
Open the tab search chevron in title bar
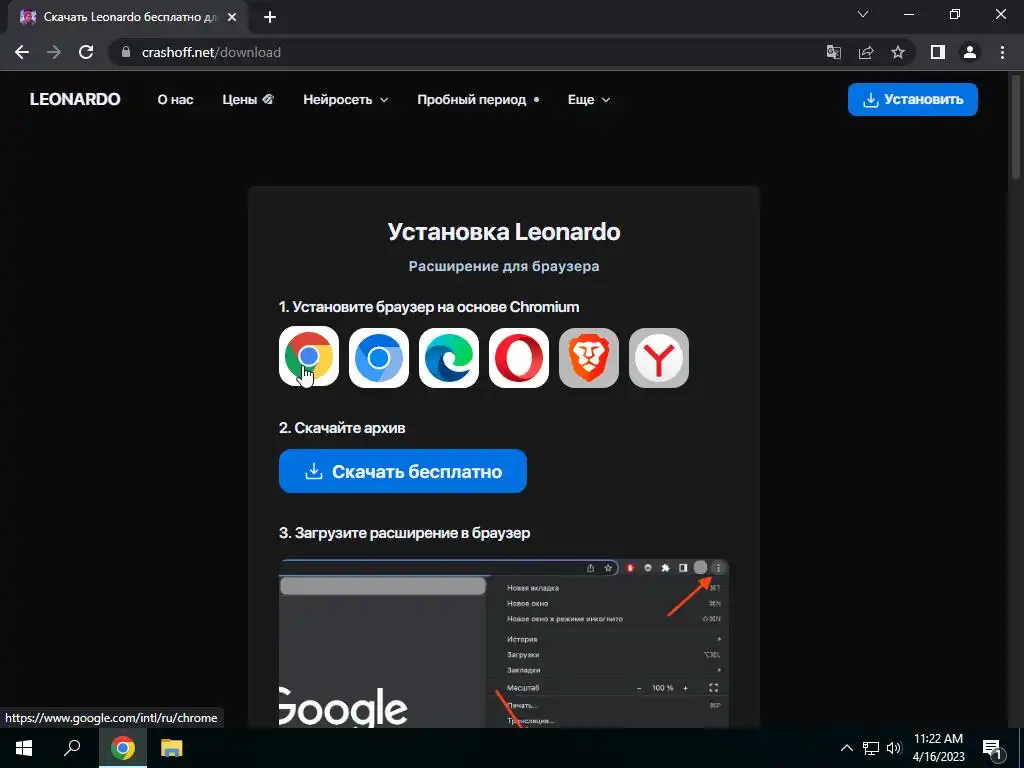[863, 14]
